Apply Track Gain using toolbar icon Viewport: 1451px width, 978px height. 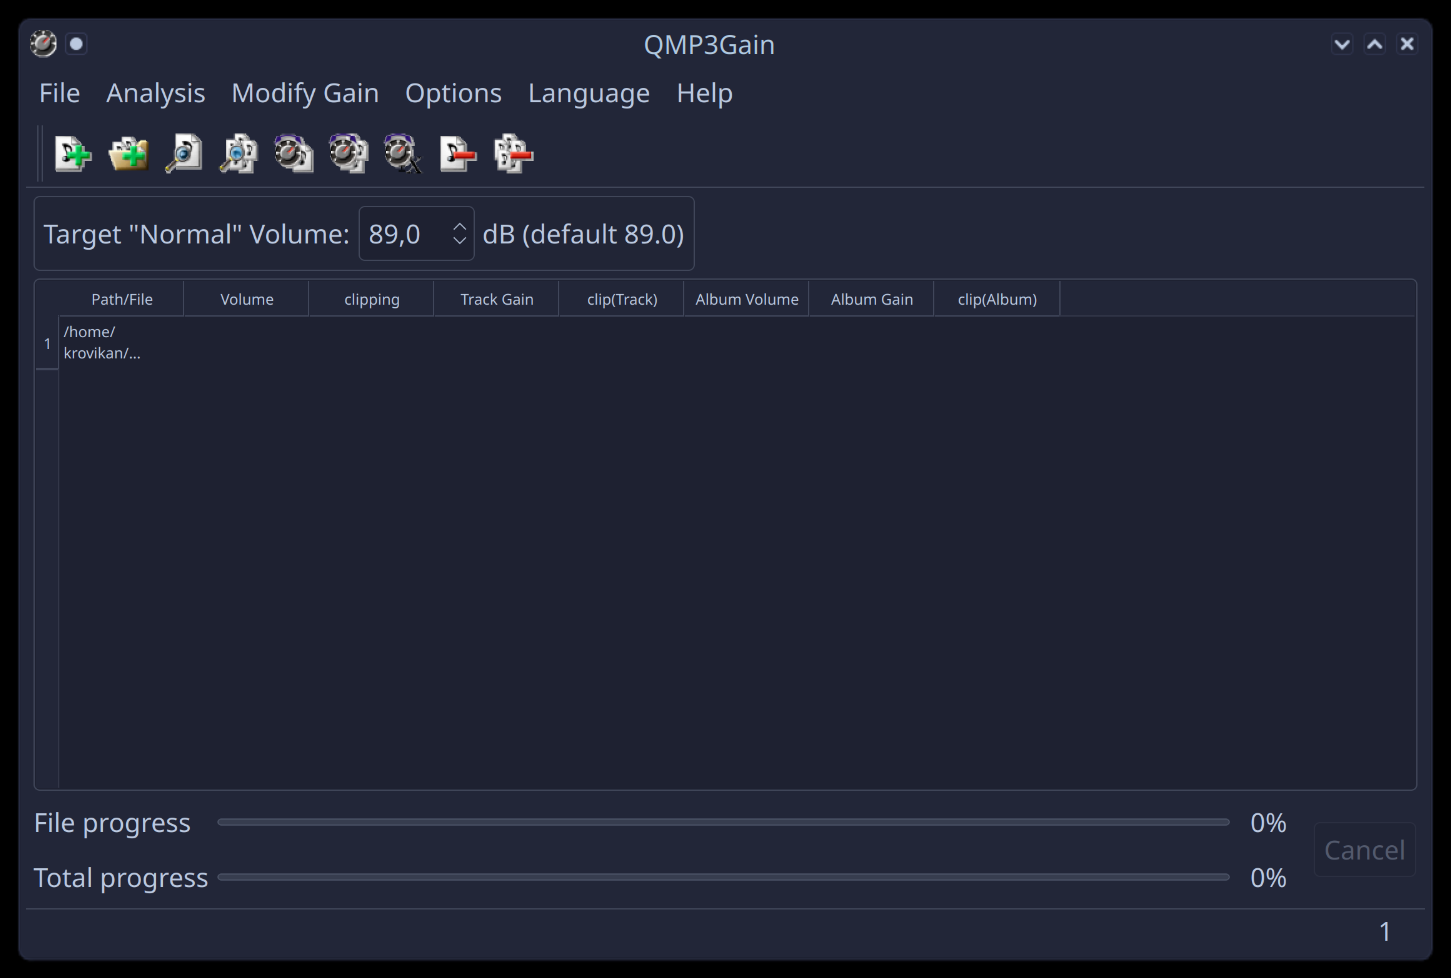[293, 154]
